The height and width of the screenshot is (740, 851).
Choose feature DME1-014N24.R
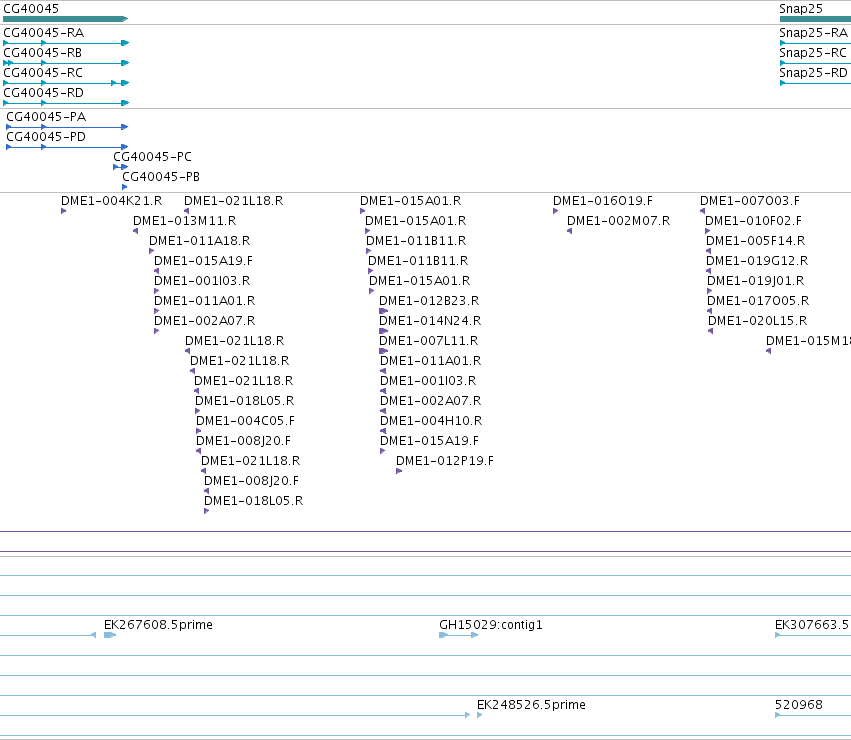(430, 321)
